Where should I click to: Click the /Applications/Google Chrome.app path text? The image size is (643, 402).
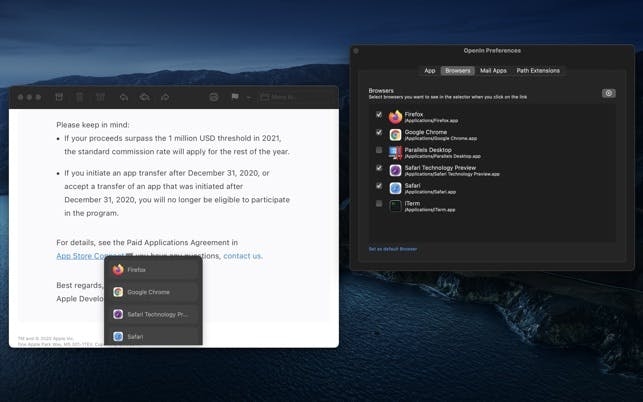click(x=441, y=139)
